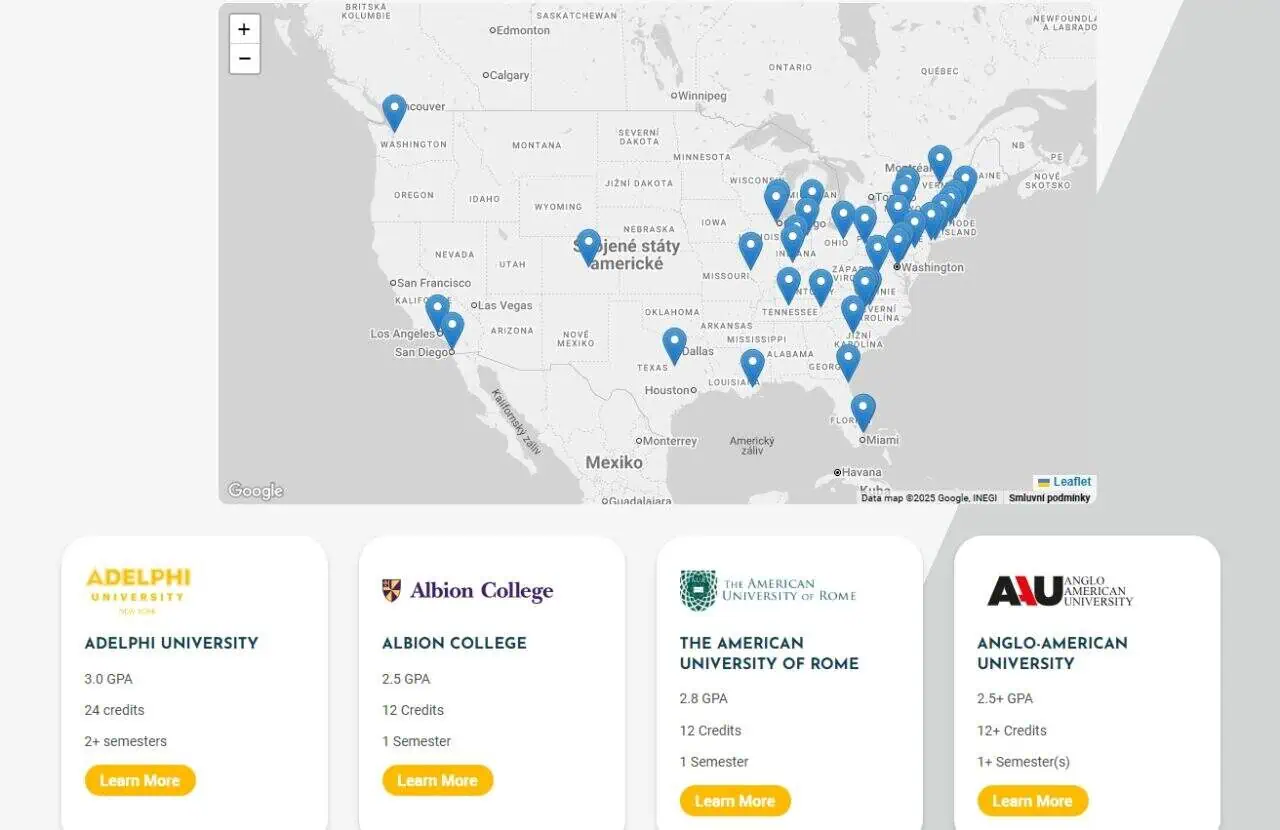
Task: Select the Anglo-American University card title
Action: [1052, 653]
